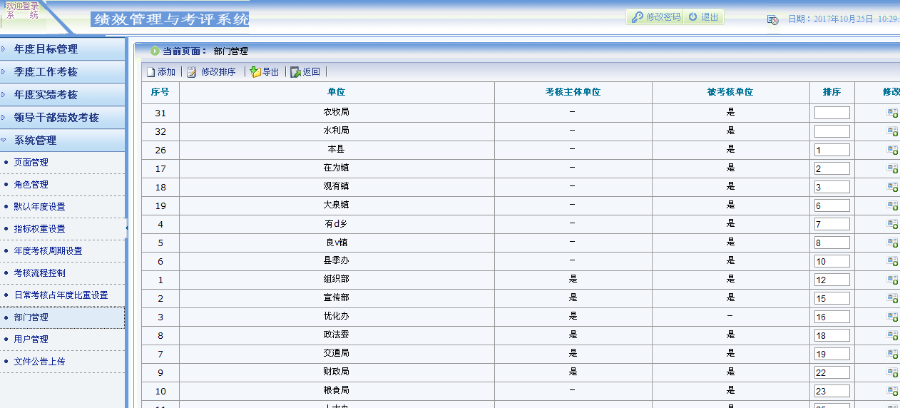Open 日常考核占年度比重设置 in the sidebar

61,295
